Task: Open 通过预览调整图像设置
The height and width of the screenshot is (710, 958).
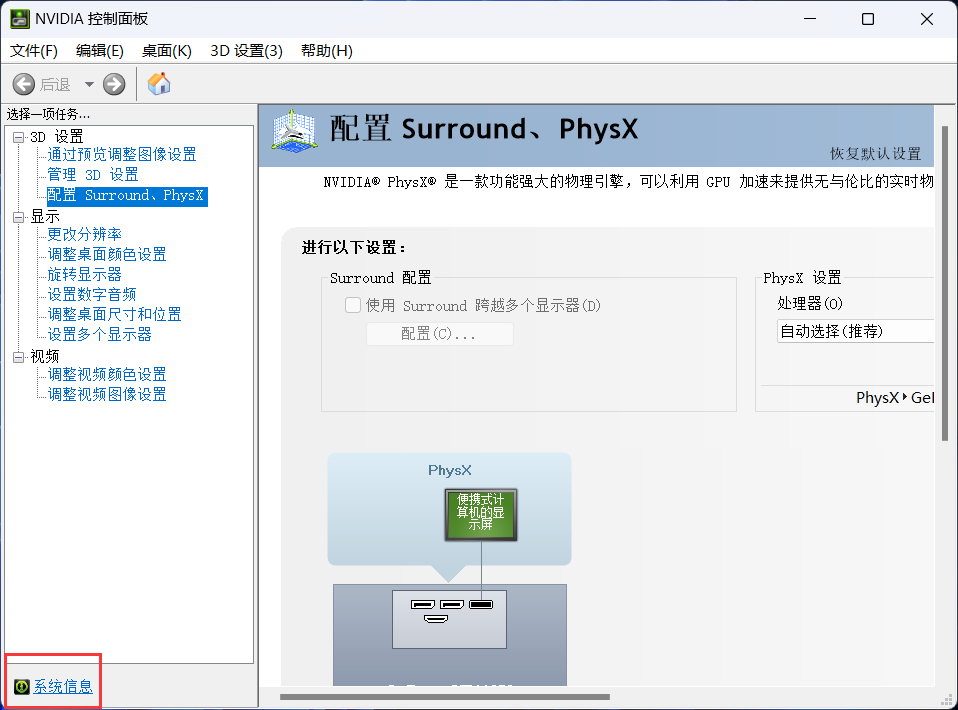Action: (122, 155)
